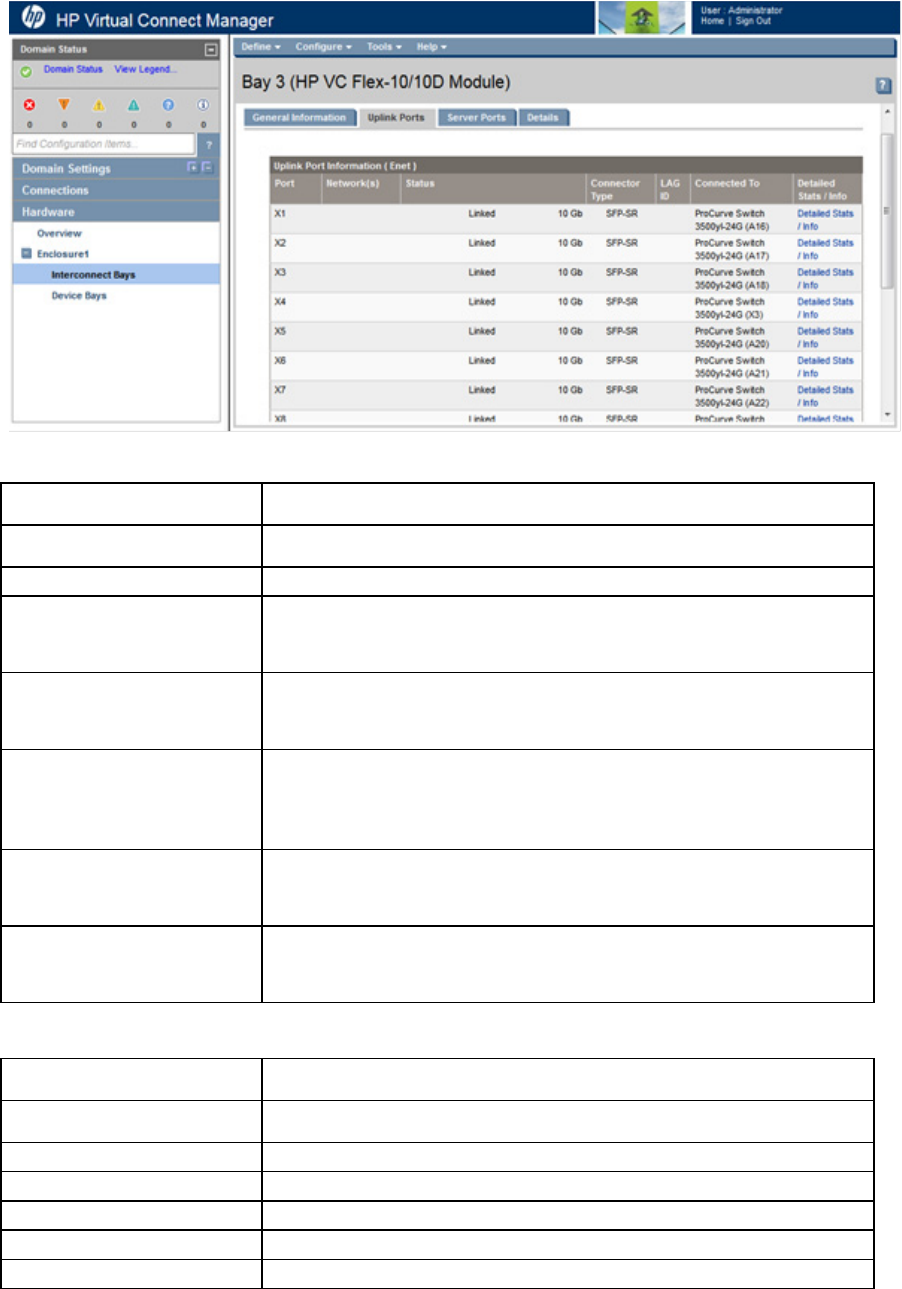The height and width of the screenshot is (1289, 902).
Task: Switch to the Server Ports tab
Action: click(476, 117)
